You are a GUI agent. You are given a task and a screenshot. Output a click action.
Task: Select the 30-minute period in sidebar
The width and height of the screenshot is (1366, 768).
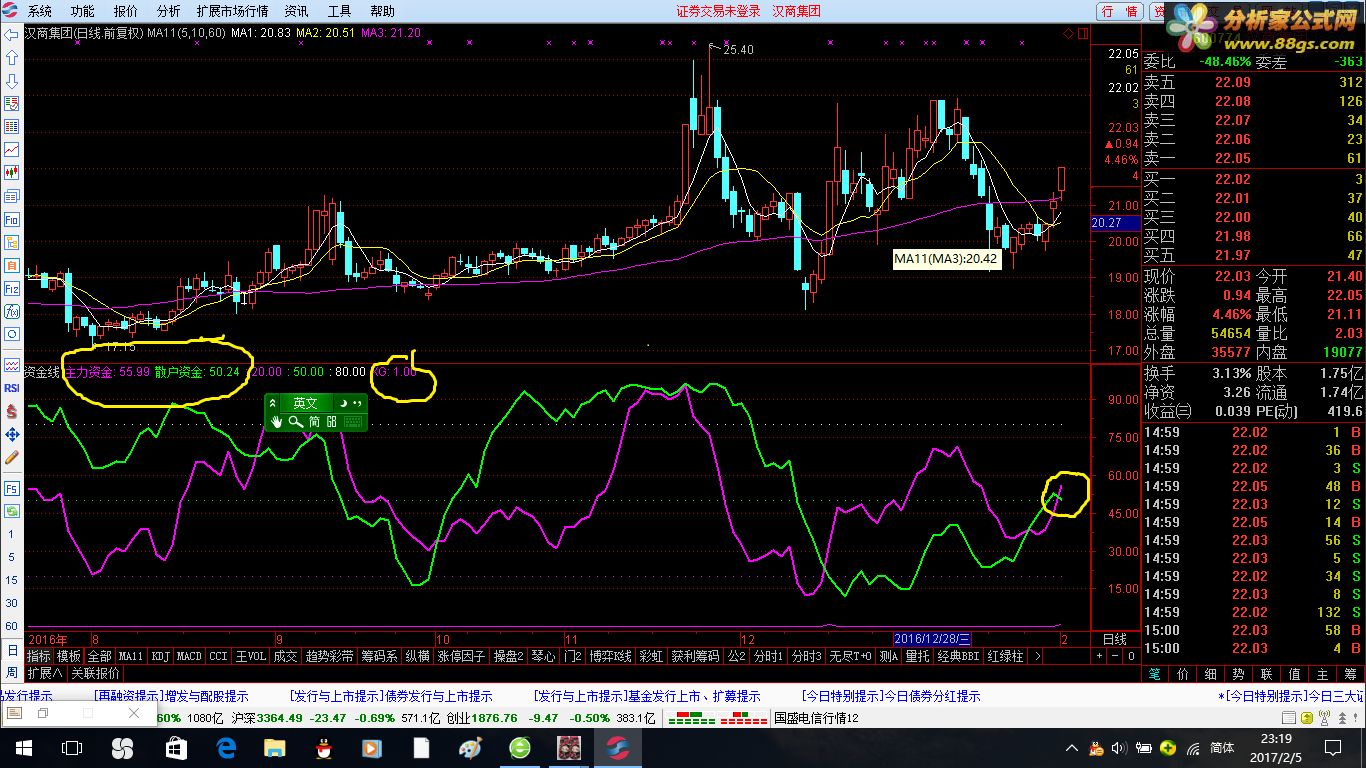pos(12,603)
